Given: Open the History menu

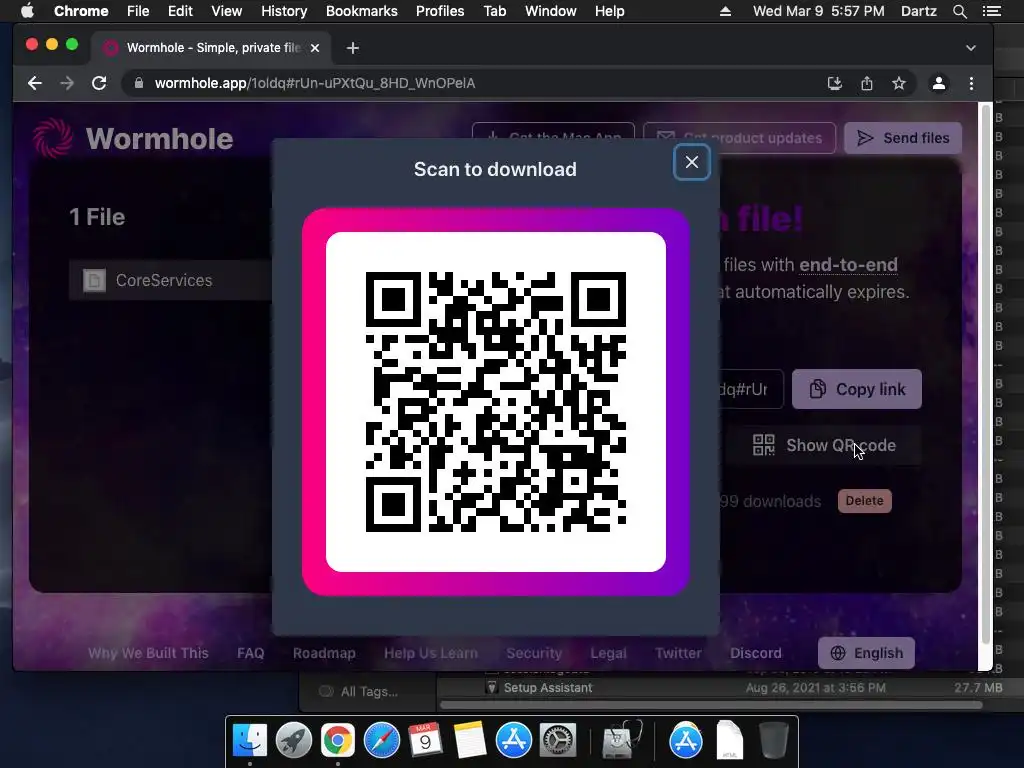Looking at the screenshot, I should coord(284,11).
